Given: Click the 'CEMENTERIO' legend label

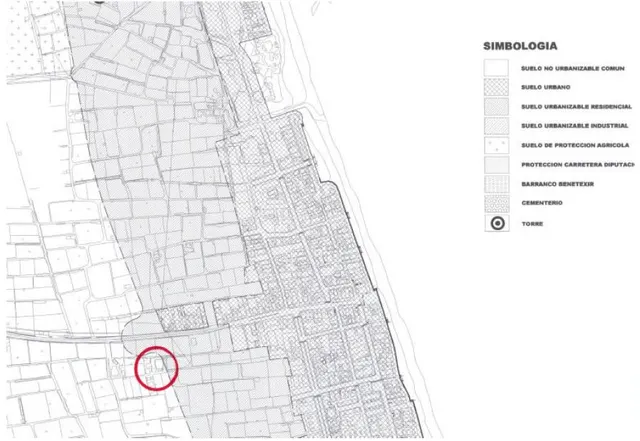Looking at the screenshot, I should pyautogui.click(x=542, y=203).
